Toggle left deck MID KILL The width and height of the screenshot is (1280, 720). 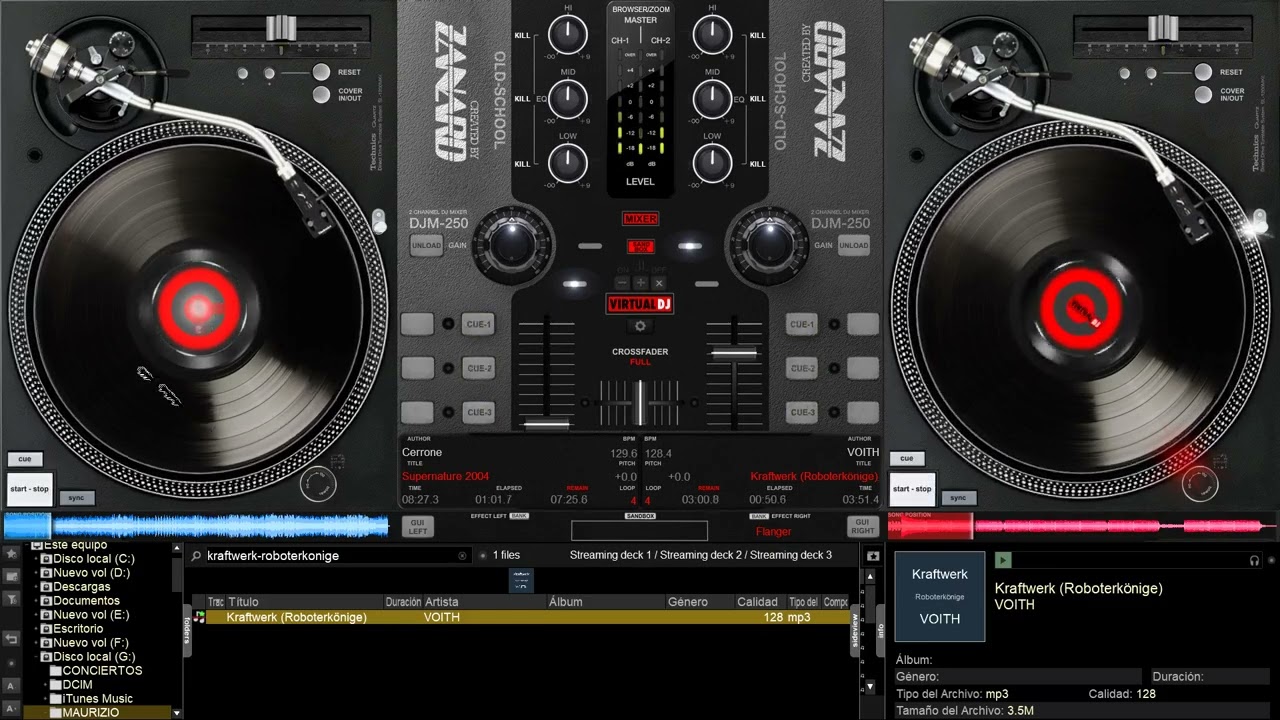[522, 99]
